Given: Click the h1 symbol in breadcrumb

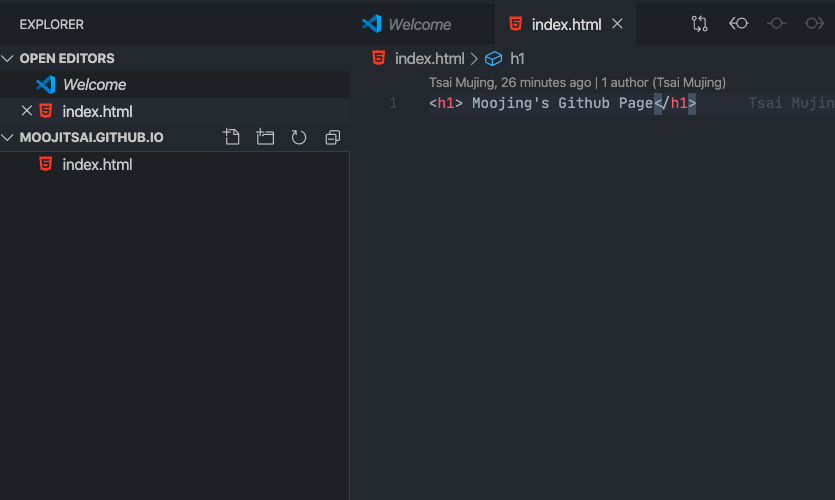Looking at the screenshot, I should pos(517,59).
